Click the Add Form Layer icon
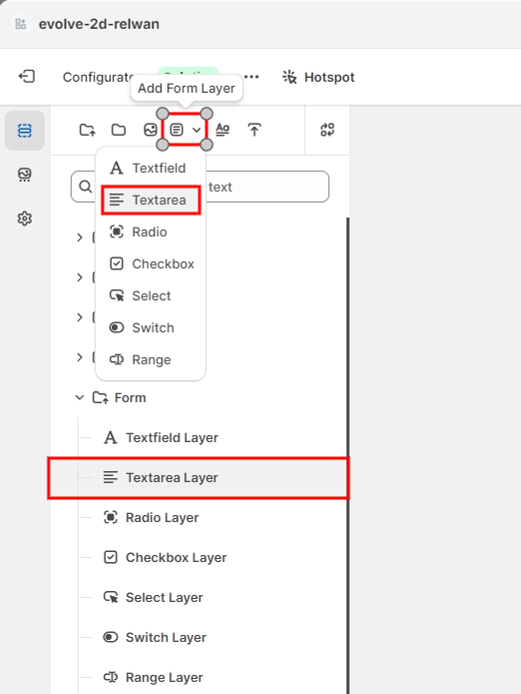Screen dimensions: 521x694 177,130
